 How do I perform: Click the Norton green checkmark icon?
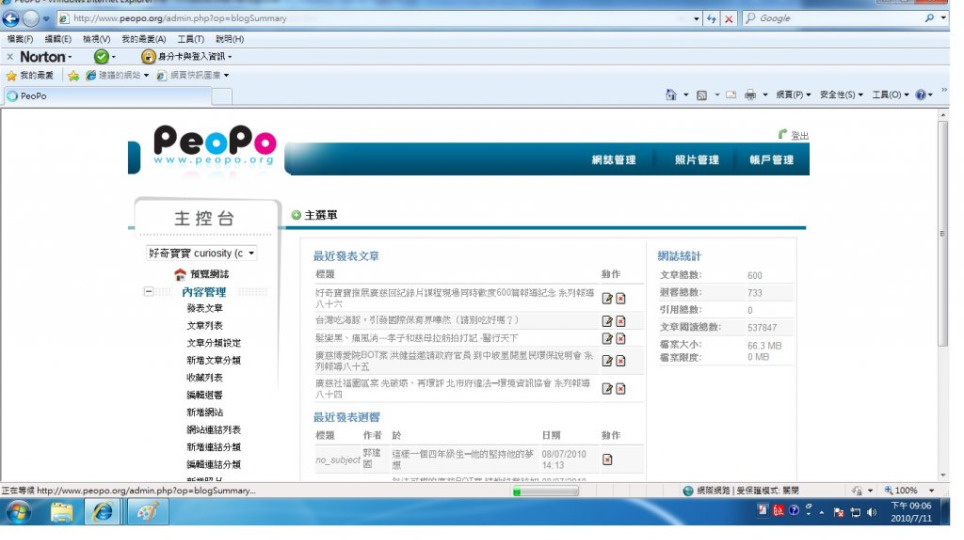coord(101,57)
